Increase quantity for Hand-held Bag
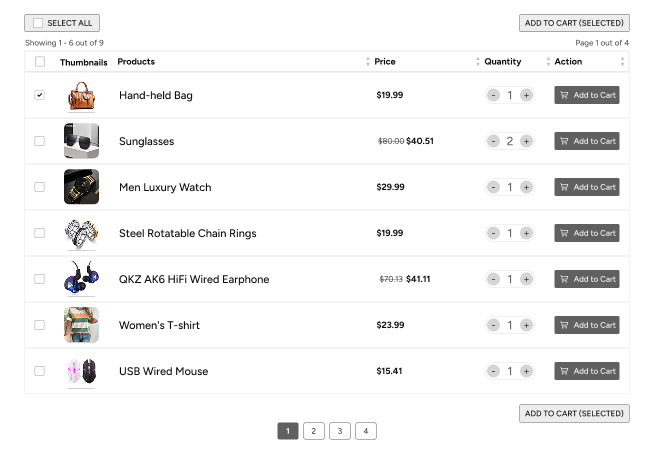The image size is (654, 451). [x=526, y=95]
